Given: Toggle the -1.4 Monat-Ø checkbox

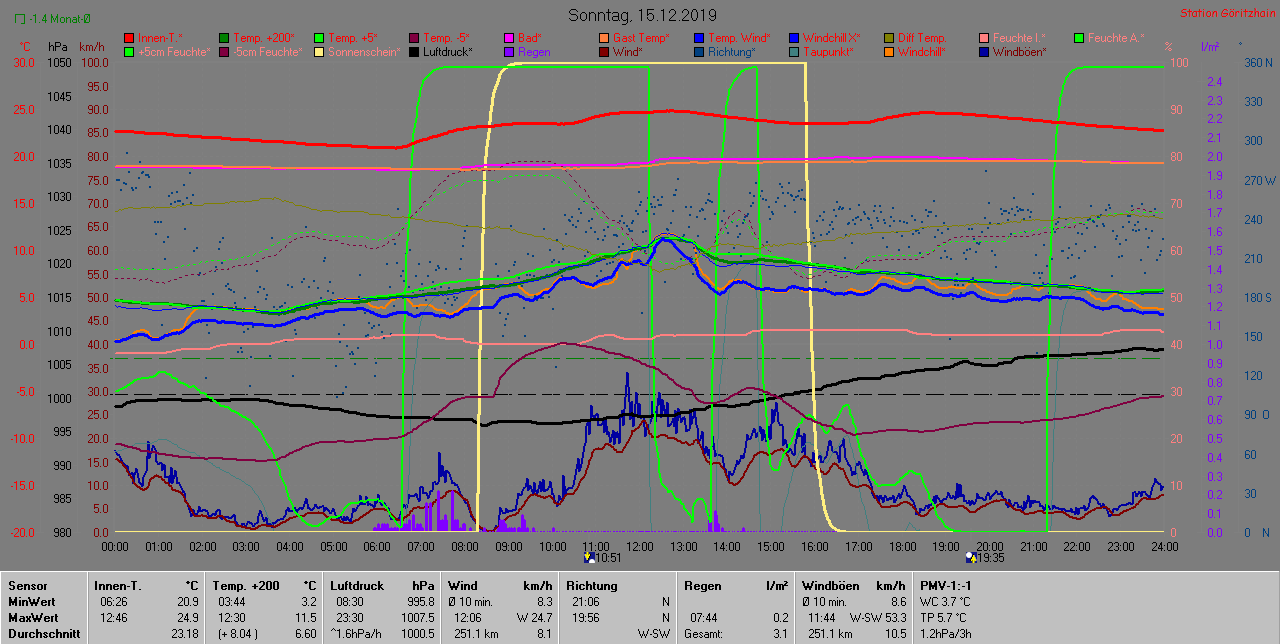Looking at the screenshot, I should (20, 19).
